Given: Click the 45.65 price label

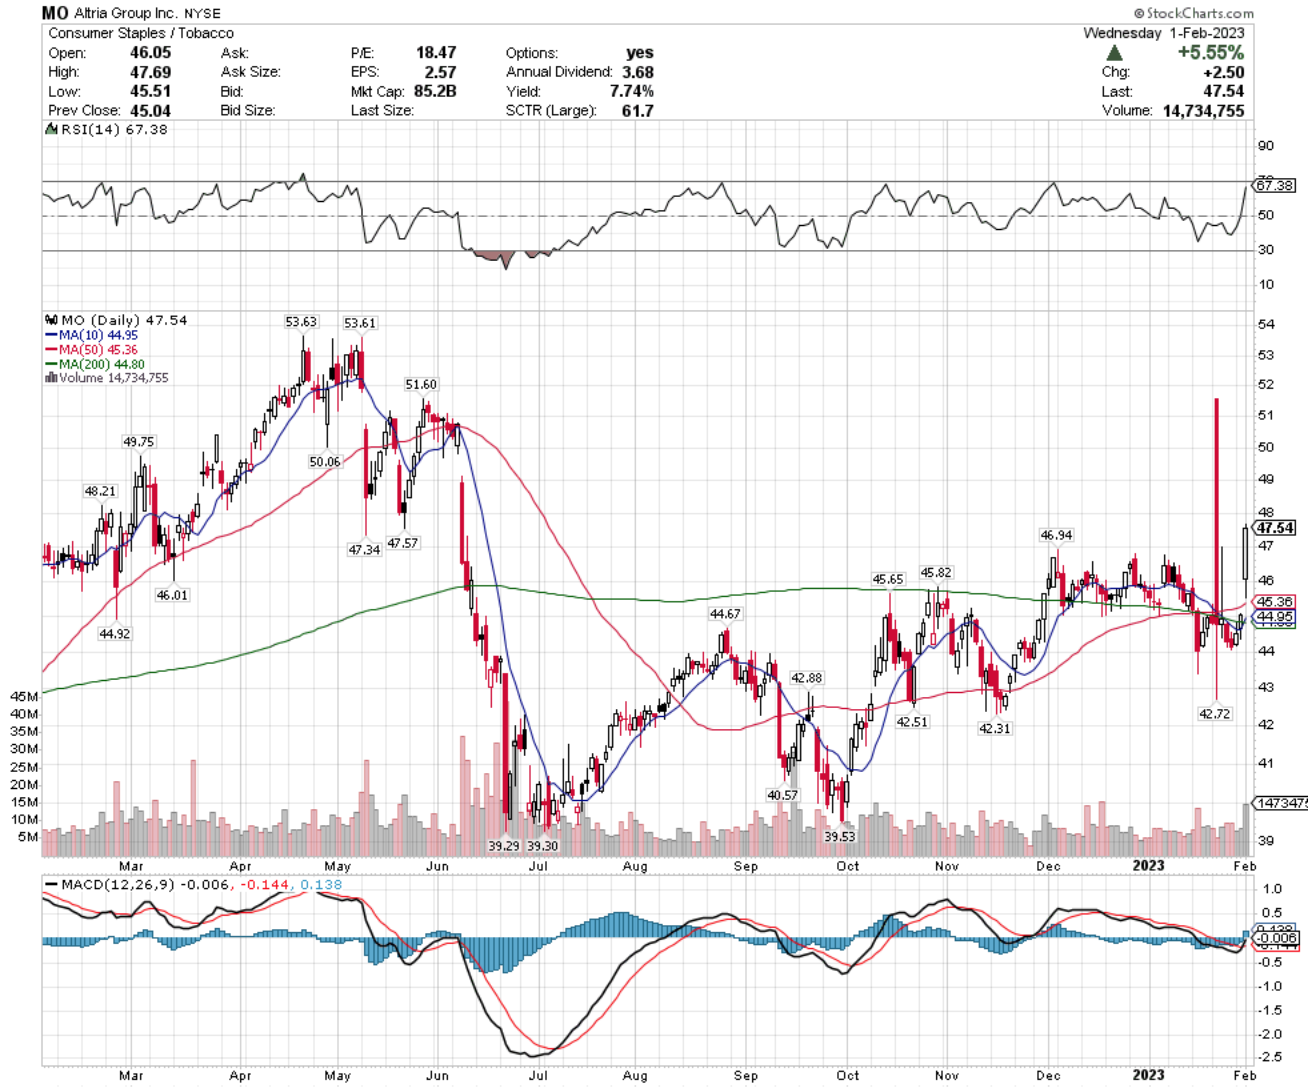Looking at the screenshot, I should [888, 579].
